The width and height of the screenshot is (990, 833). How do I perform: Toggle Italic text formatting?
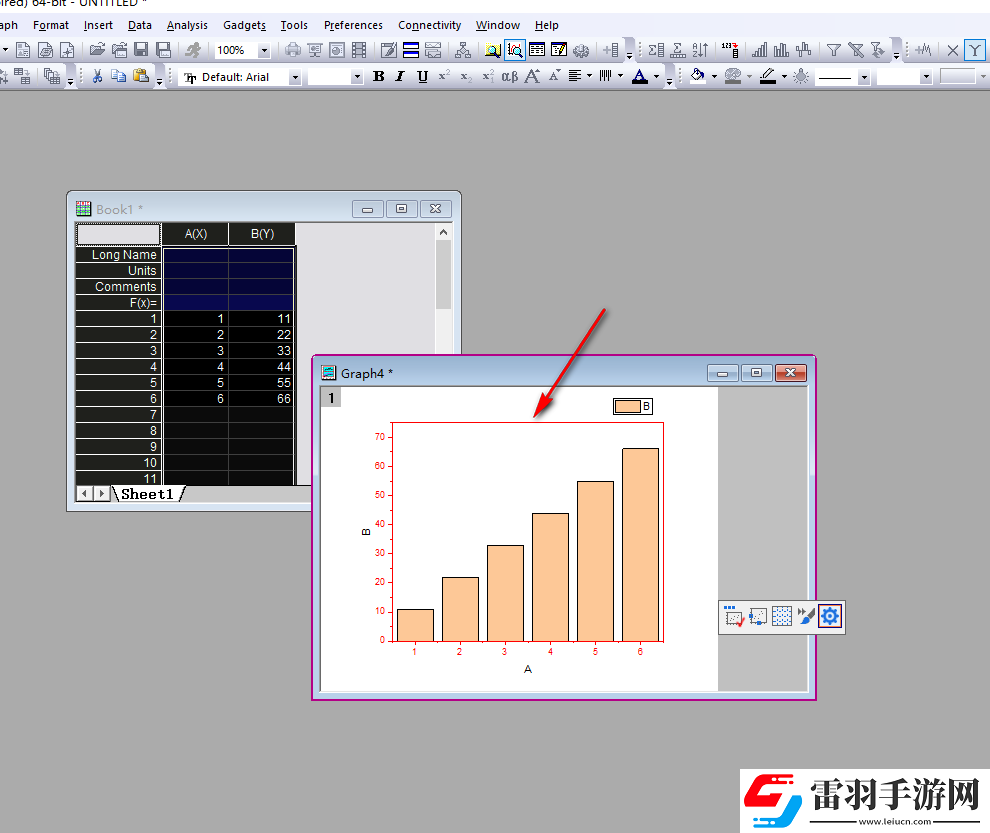(x=400, y=76)
